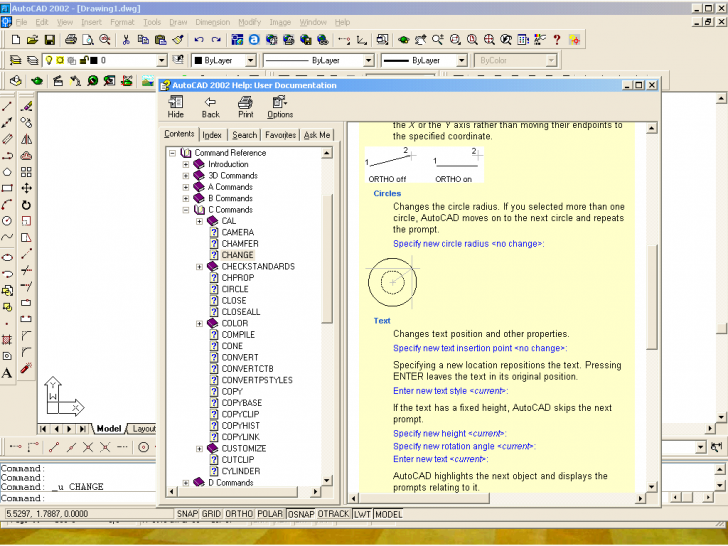Open the File menu

21,22
